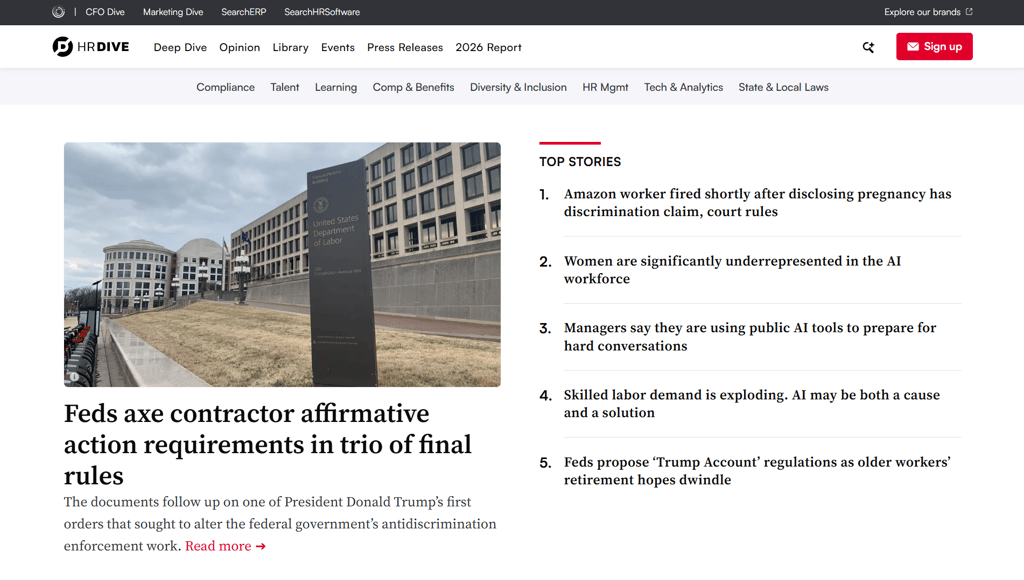Click the image info icon on photo
The image size is (1024, 580).
74,376
